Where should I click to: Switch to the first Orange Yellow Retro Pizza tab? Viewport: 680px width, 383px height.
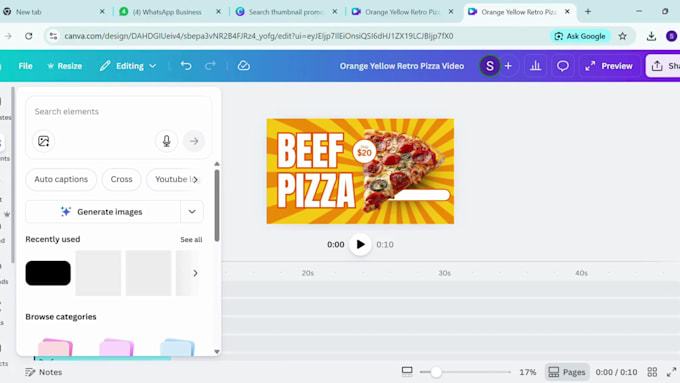click(402, 12)
